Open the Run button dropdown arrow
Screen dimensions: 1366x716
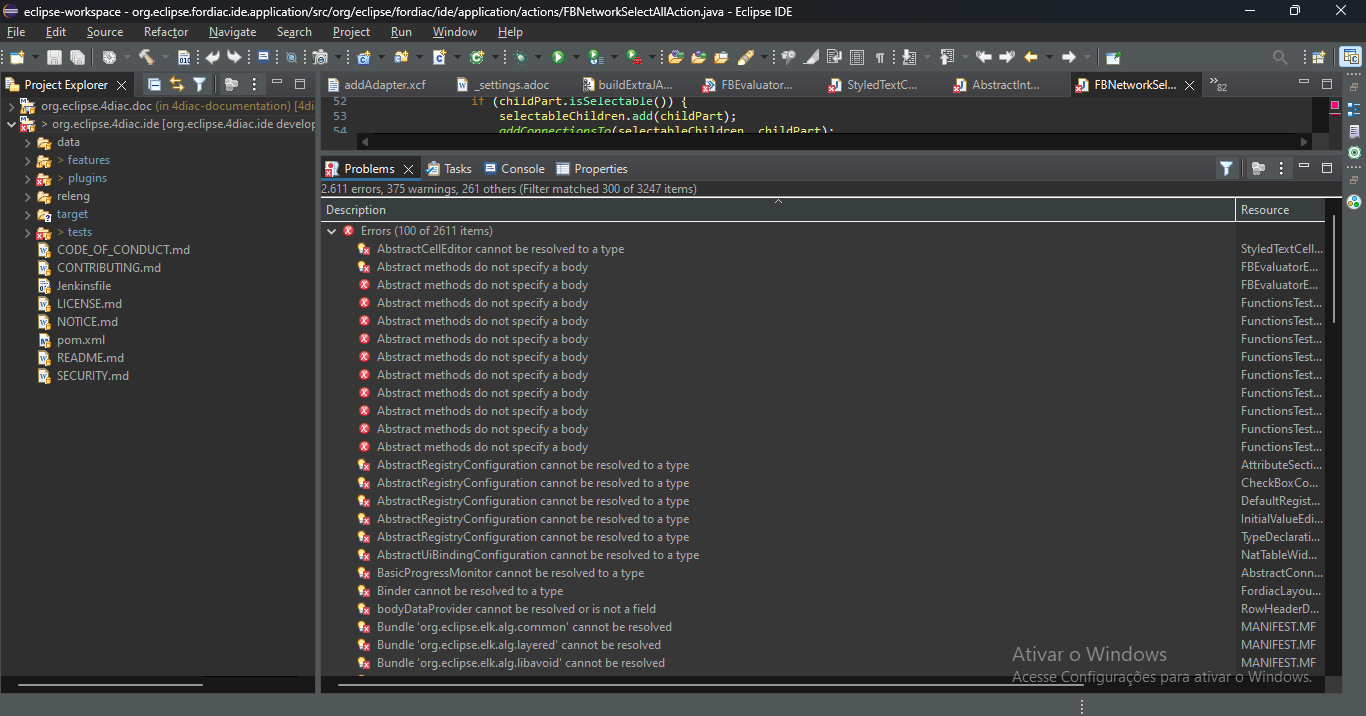576,57
